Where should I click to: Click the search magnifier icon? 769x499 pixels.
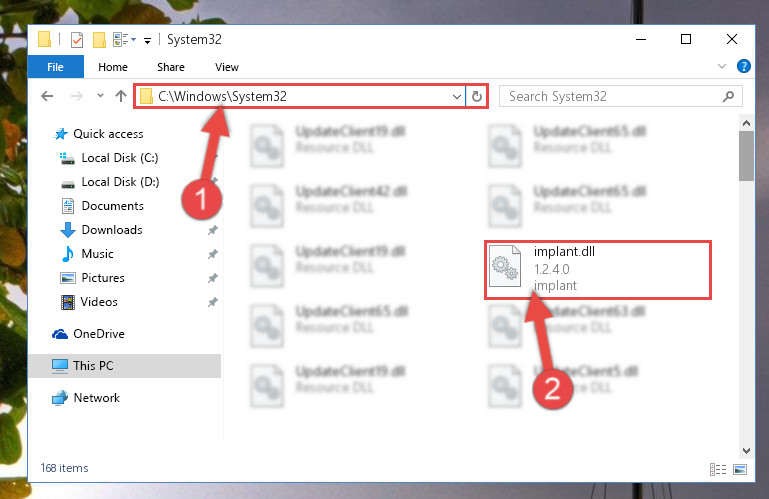click(x=728, y=97)
